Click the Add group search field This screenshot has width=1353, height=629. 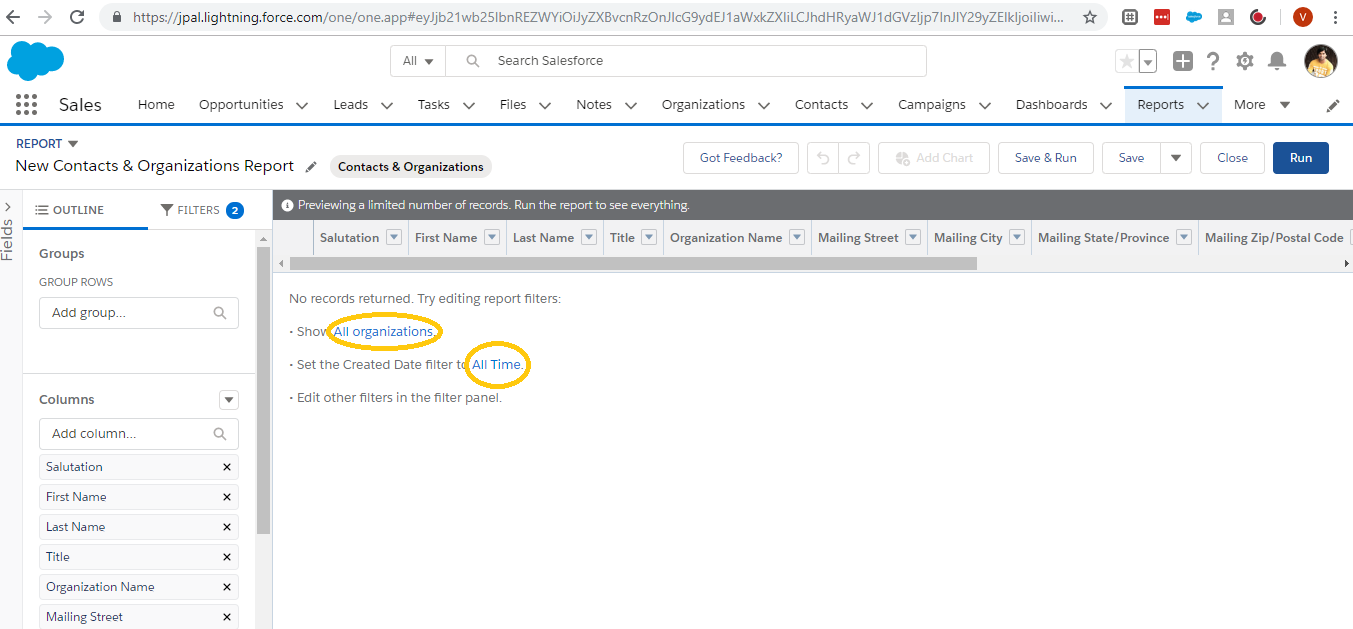pyautogui.click(x=139, y=313)
